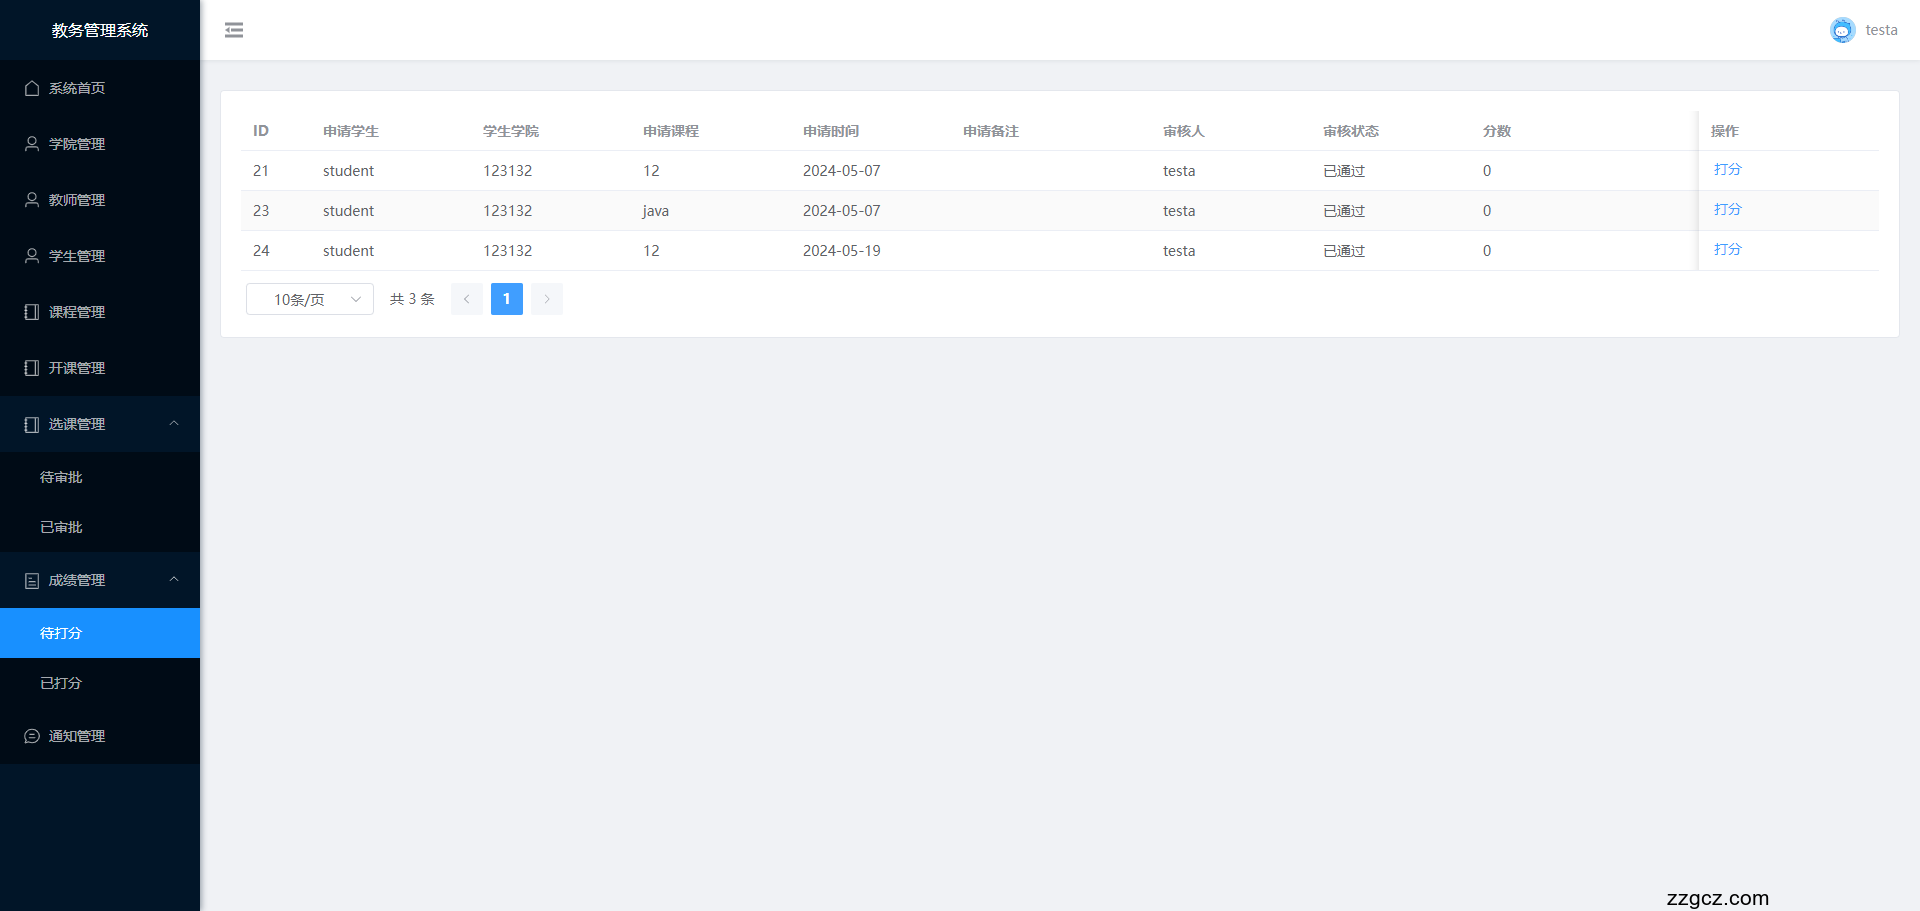The width and height of the screenshot is (1920, 911).
Task: Click 打分 link on the java course row
Action: tap(1727, 210)
